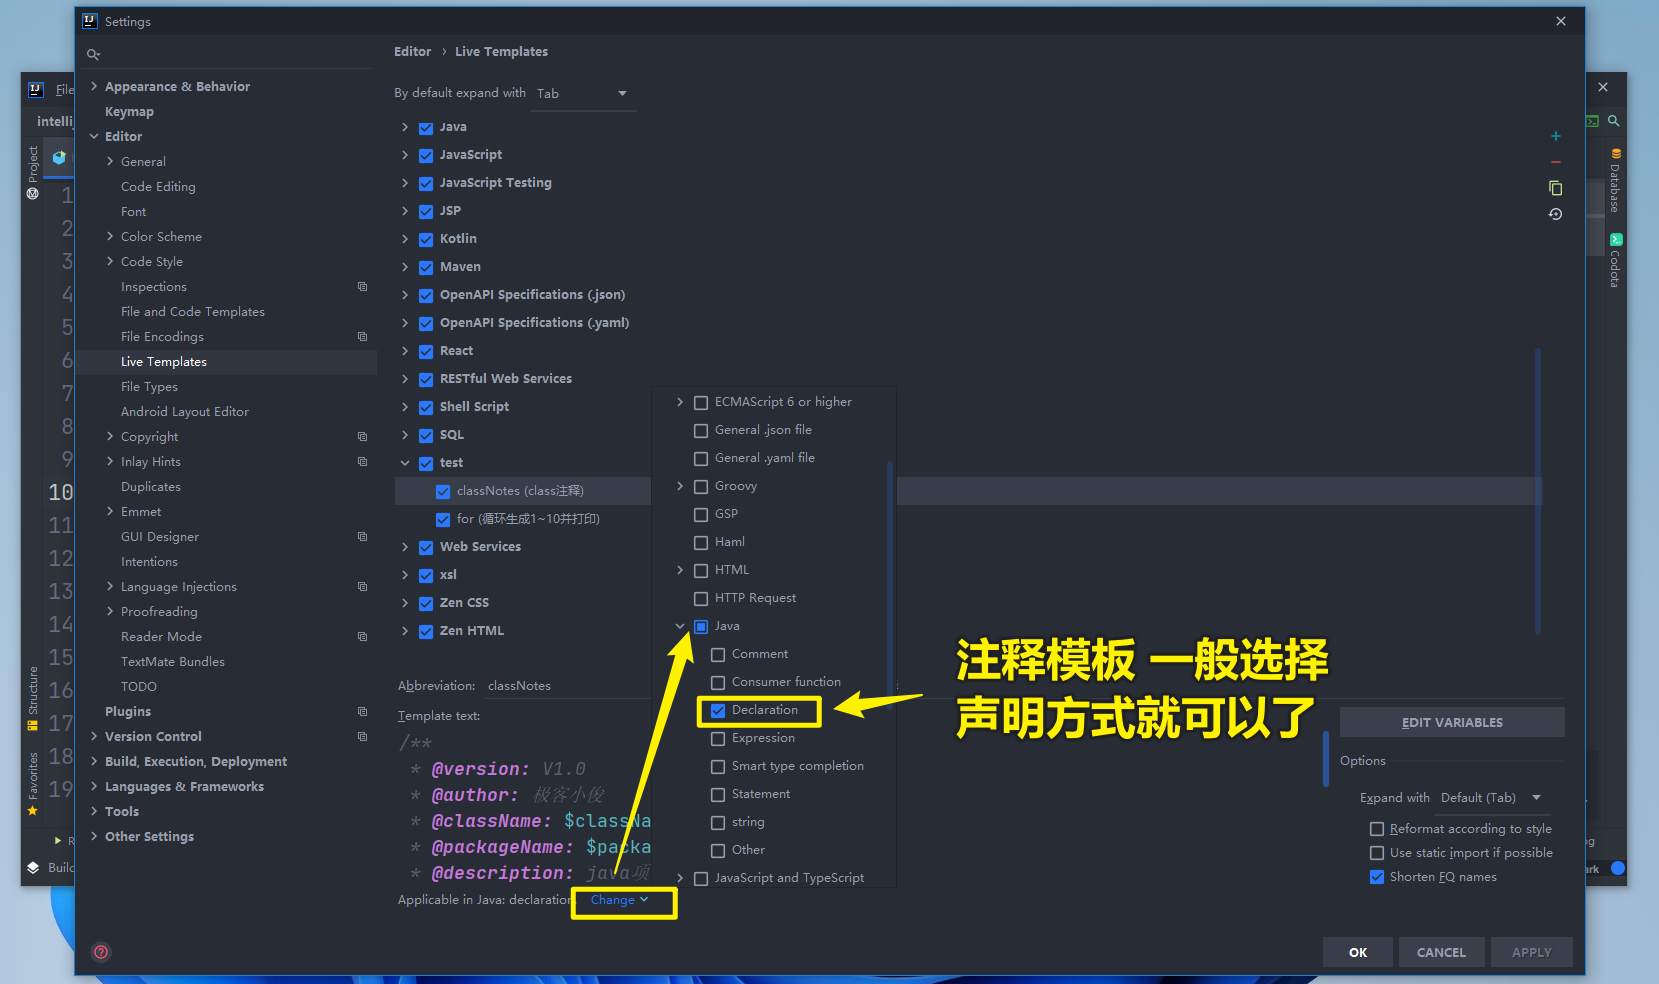Select Live Templates in sidebar
Image resolution: width=1659 pixels, height=984 pixels.
click(164, 362)
